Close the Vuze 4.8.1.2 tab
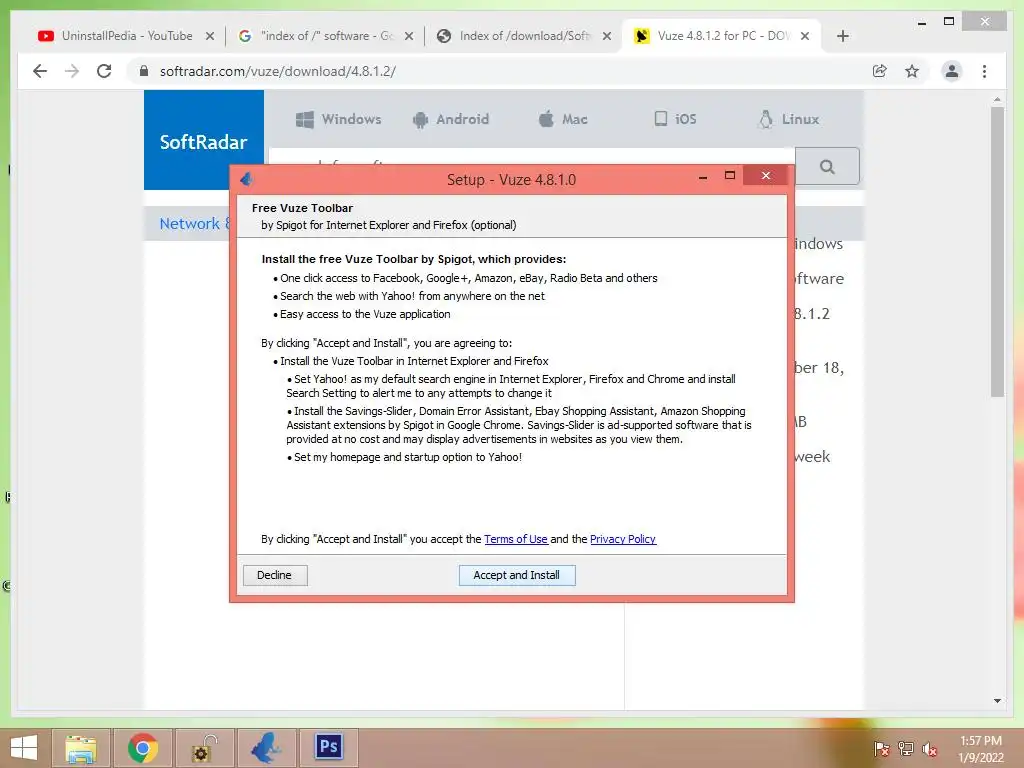 click(805, 36)
